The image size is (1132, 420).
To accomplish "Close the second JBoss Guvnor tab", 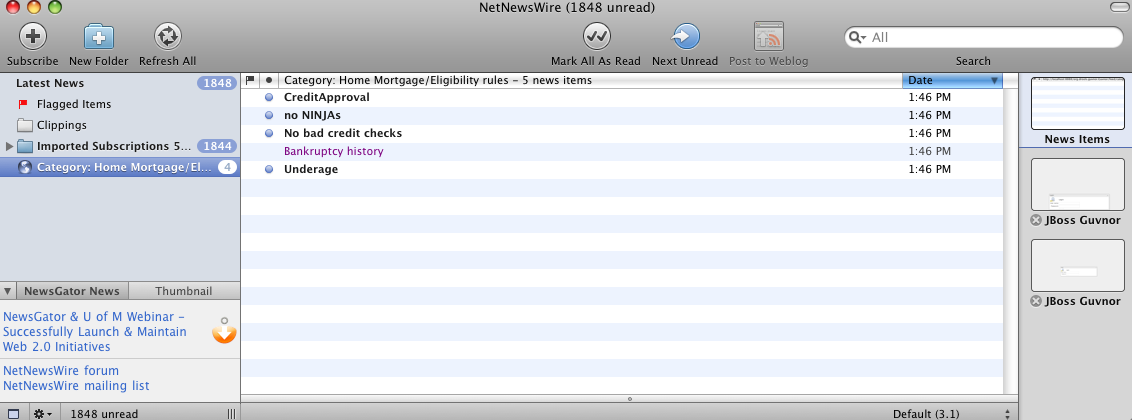I will tap(1037, 301).
